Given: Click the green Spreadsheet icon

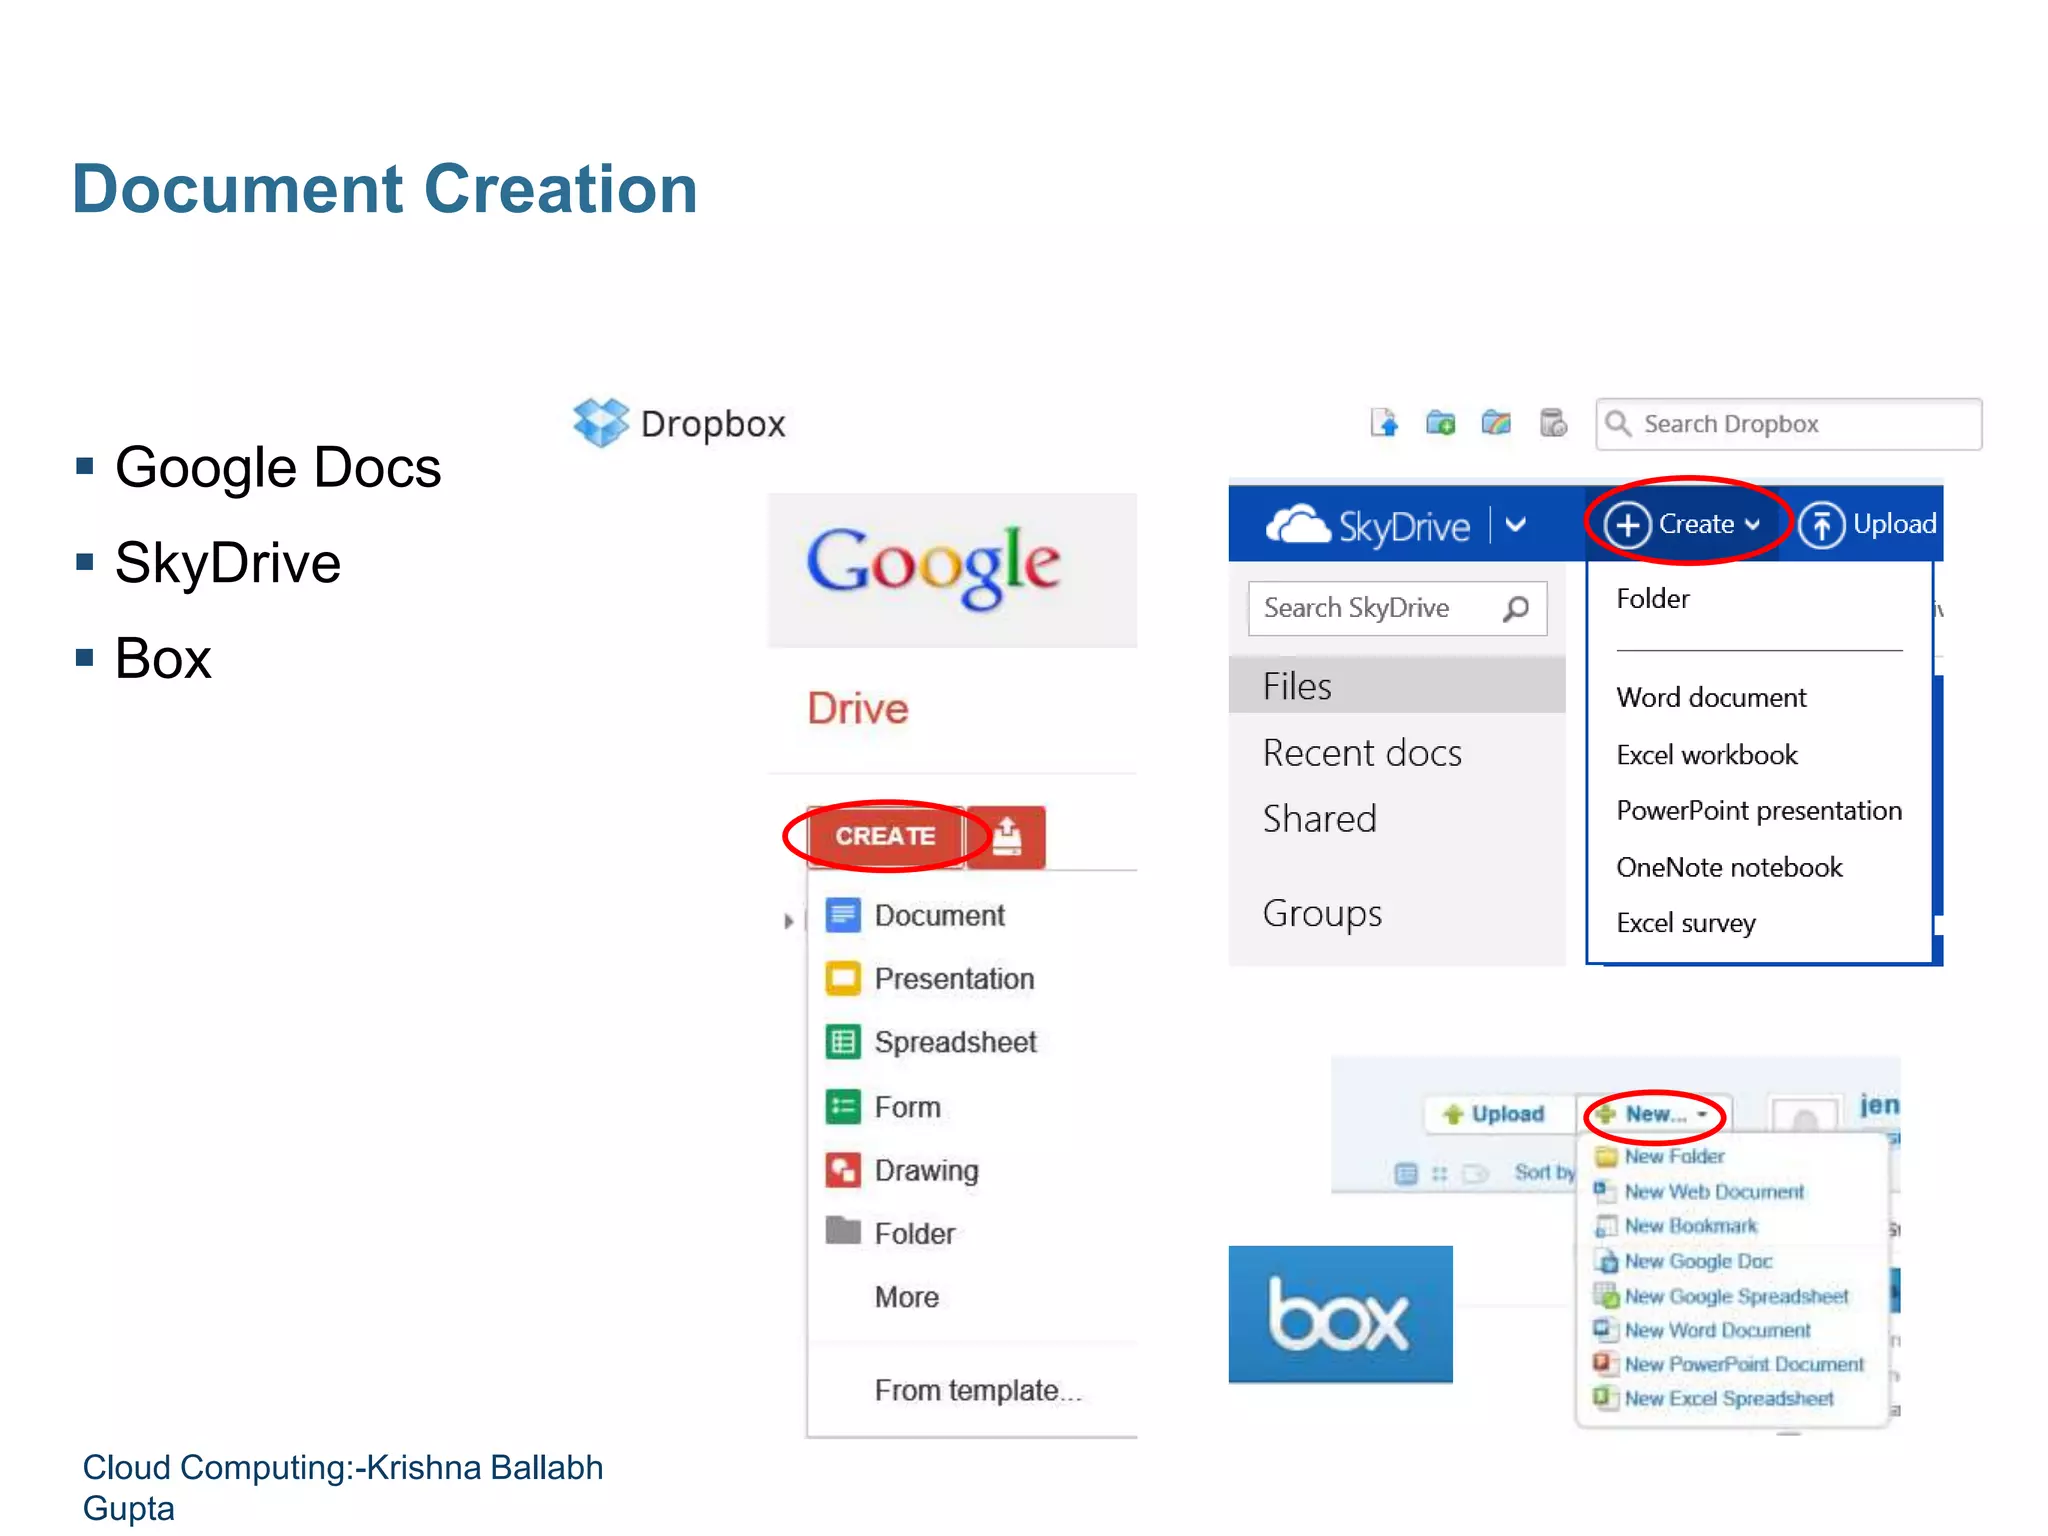Looking at the screenshot, I should pos(843,1042).
